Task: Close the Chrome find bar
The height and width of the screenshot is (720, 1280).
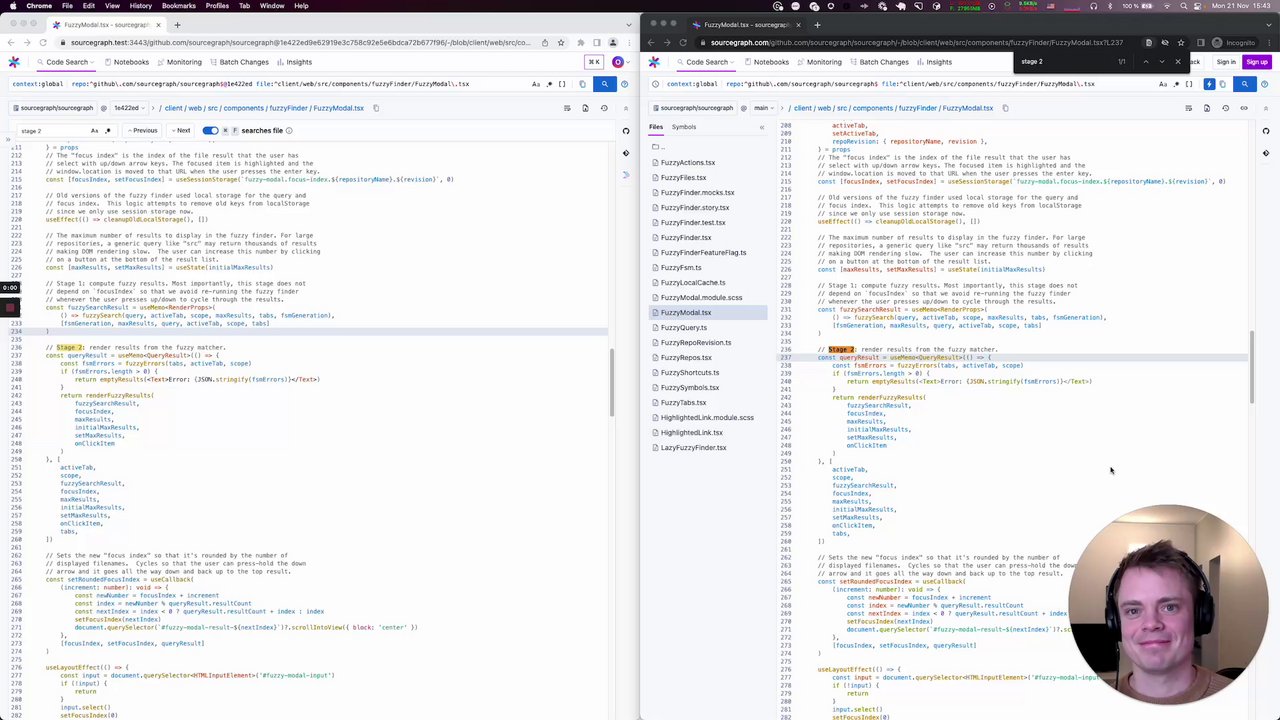Action: pos(1177,62)
